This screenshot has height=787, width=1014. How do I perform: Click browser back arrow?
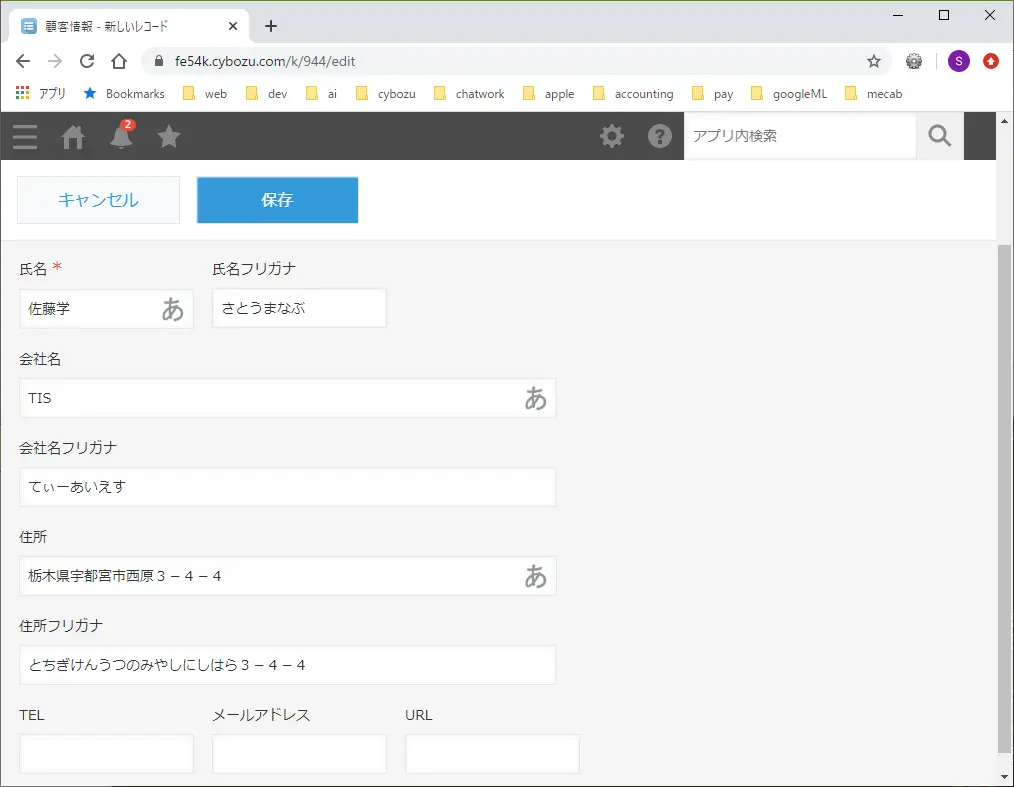tap(23, 61)
